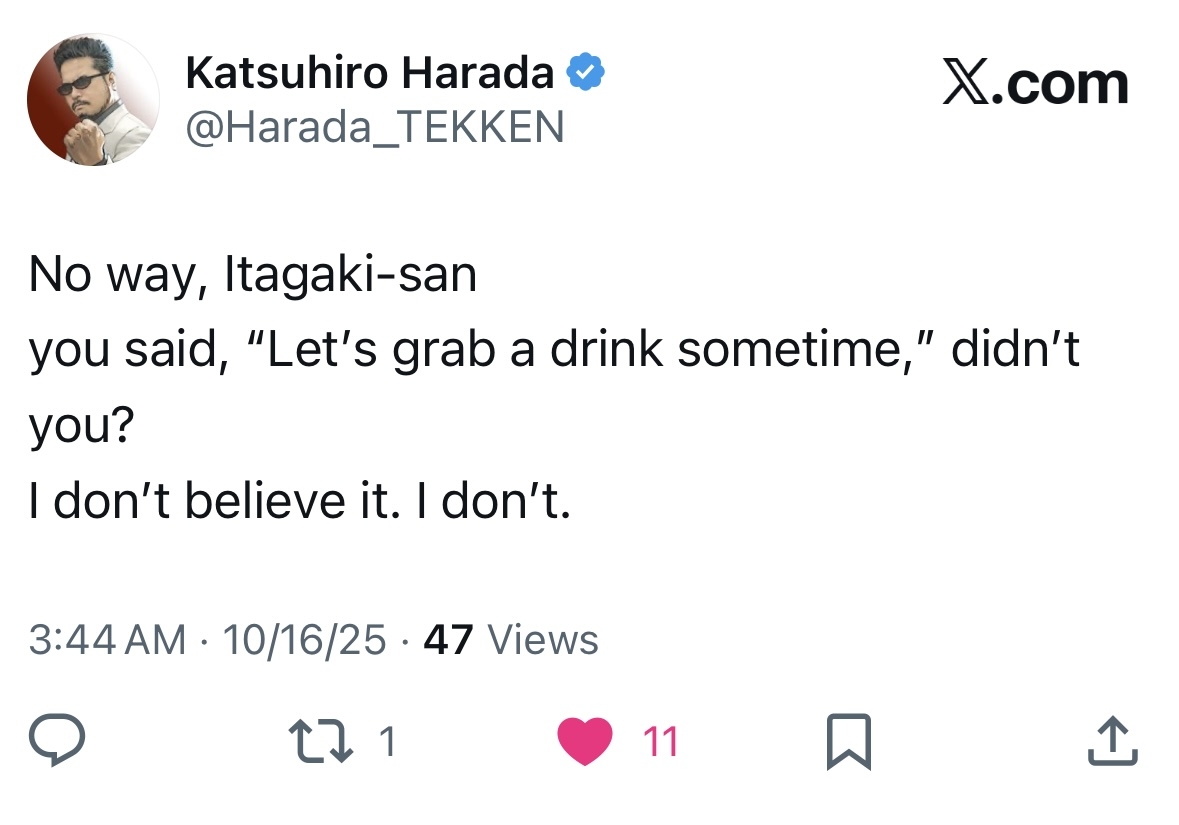1179x825 pixels.
Task: Click the 3:44 AM timestamp
Action: pos(107,640)
